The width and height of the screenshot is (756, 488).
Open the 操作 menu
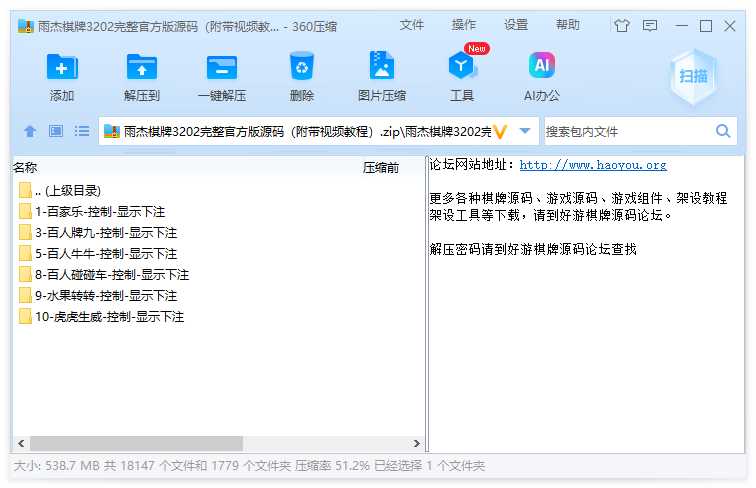point(463,25)
